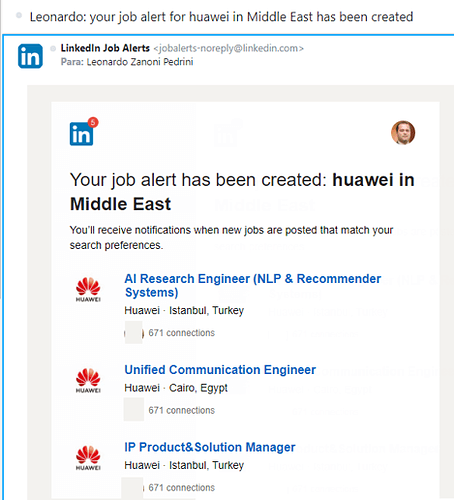Open the profile photo in the email header

pos(403,133)
